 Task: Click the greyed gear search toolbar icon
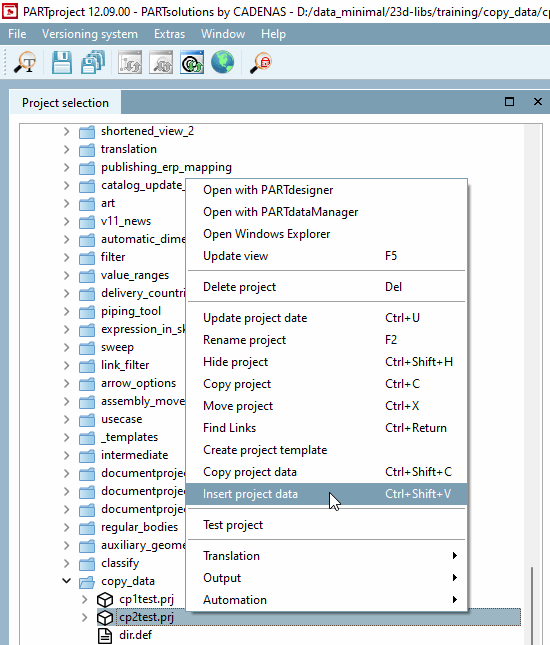click(161, 63)
